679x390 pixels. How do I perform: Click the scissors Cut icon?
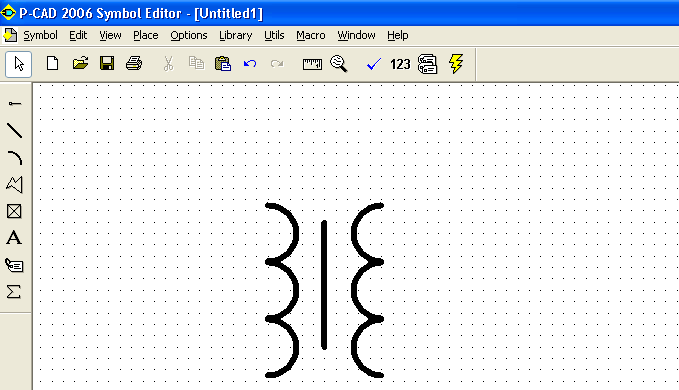(x=168, y=64)
